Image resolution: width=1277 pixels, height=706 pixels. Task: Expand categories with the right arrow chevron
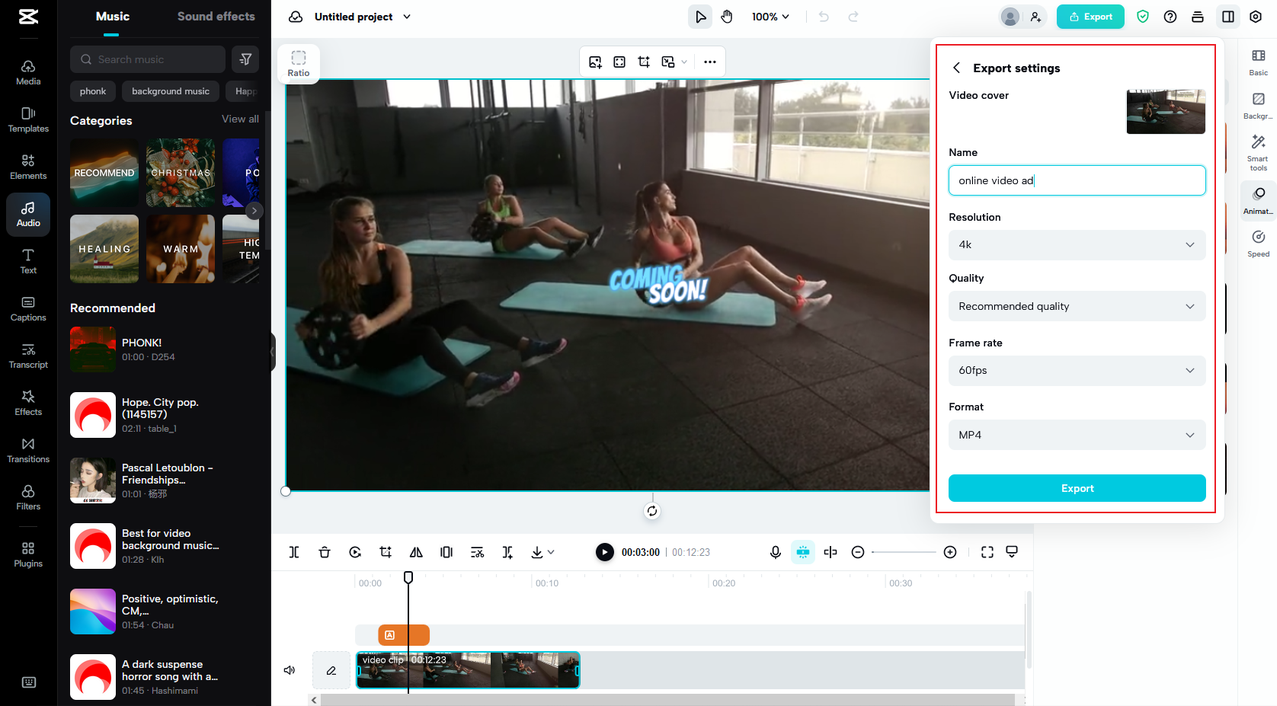coord(254,211)
